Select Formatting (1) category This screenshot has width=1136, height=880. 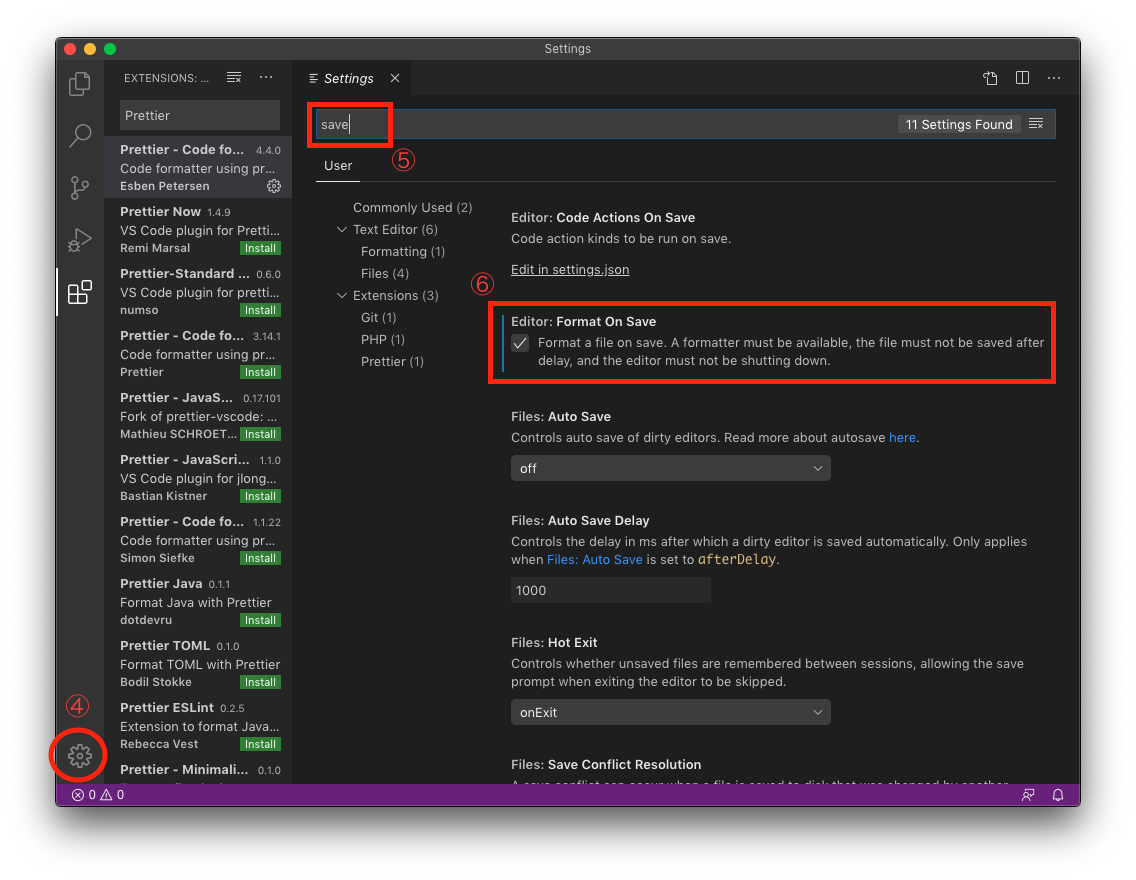pyautogui.click(x=403, y=251)
